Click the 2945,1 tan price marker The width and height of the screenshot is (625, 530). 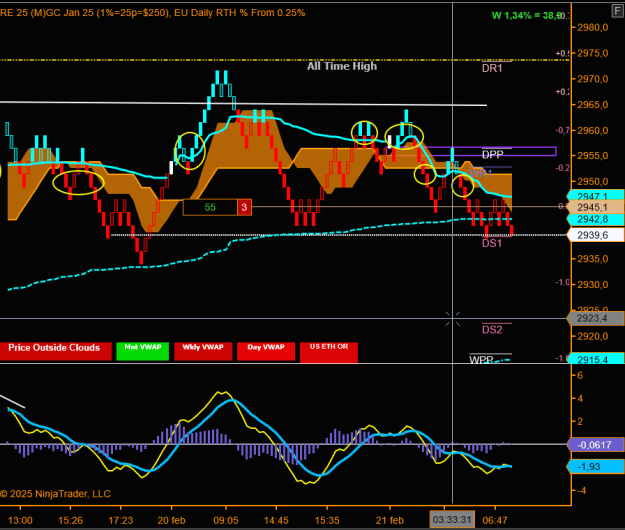595,207
